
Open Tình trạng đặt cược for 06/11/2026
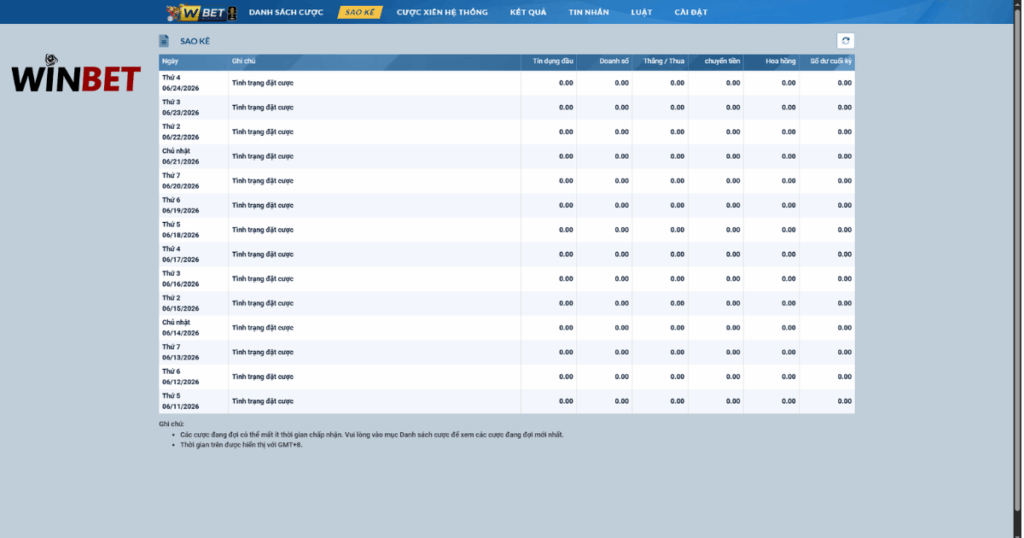[x=263, y=402]
